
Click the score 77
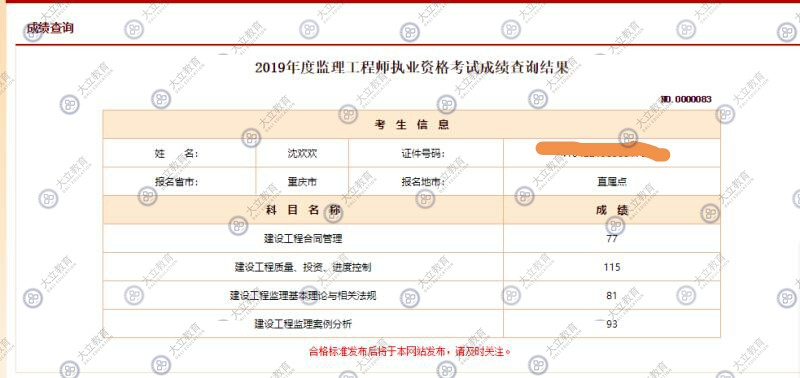pos(612,238)
